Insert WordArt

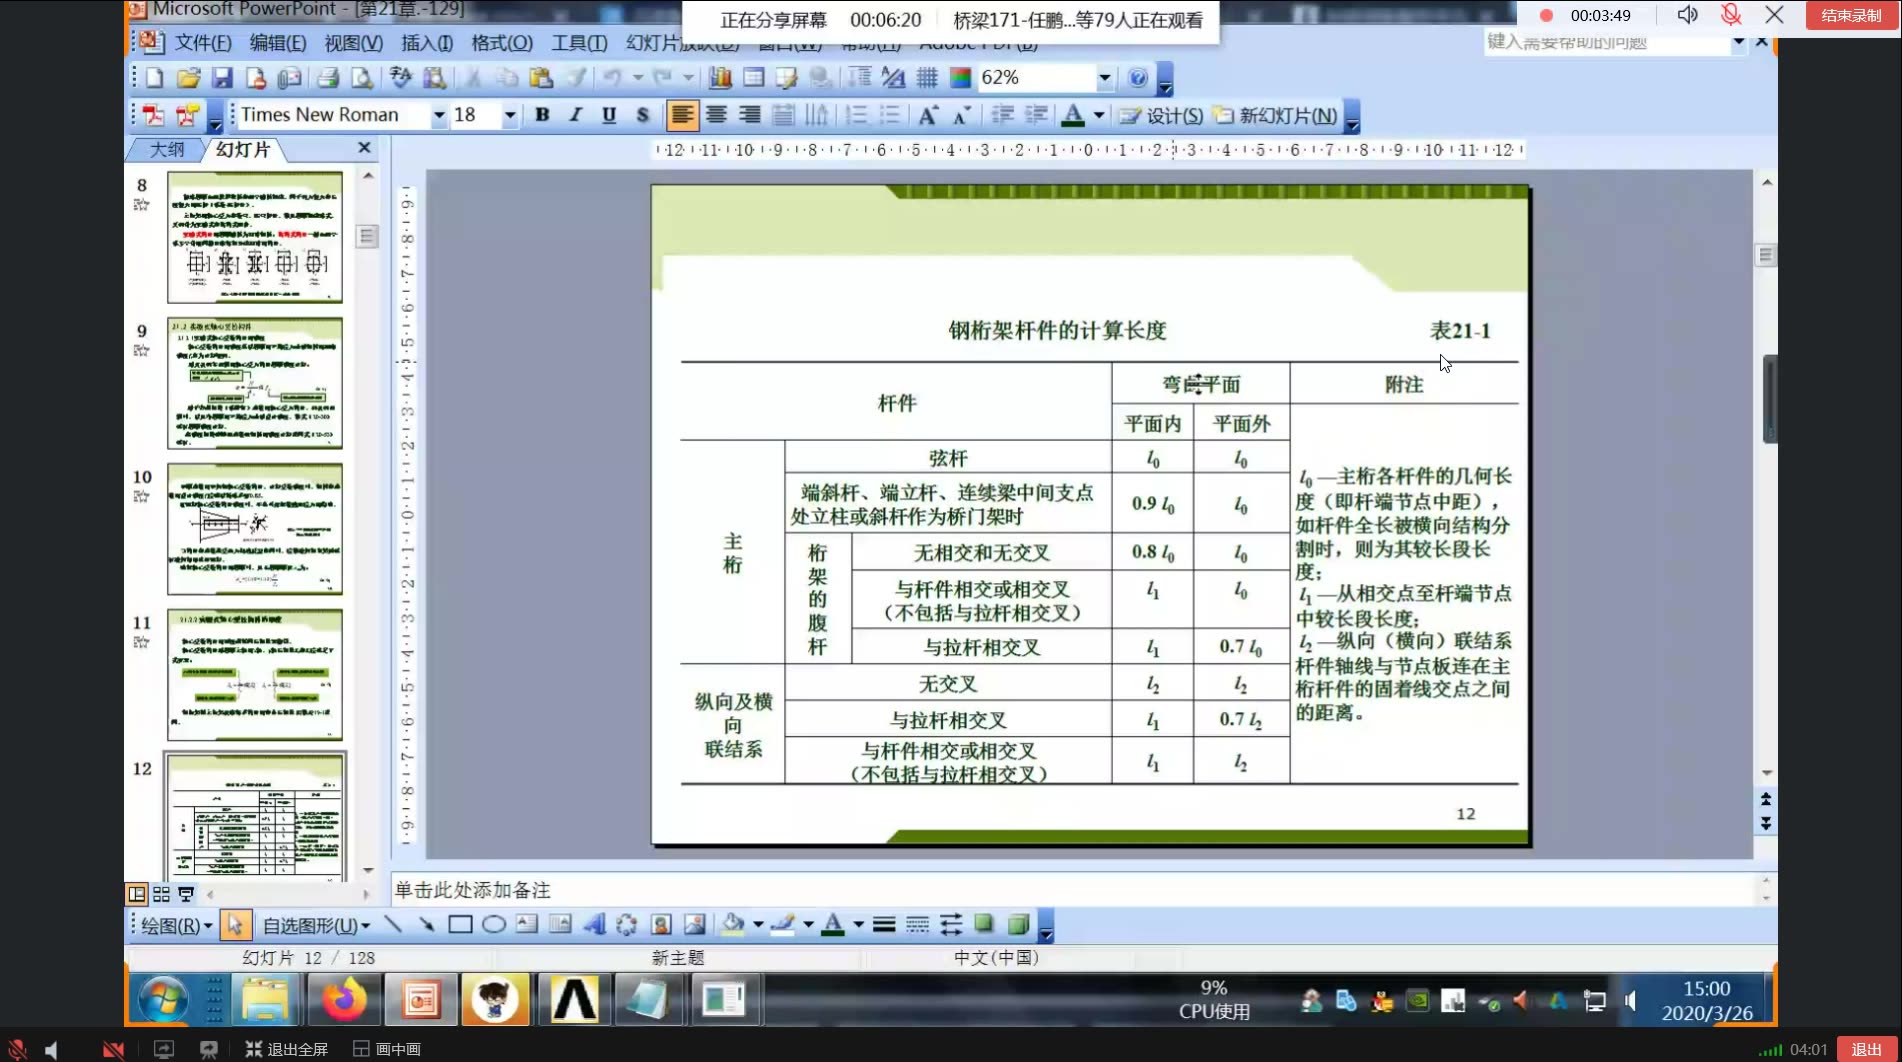[x=594, y=925]
